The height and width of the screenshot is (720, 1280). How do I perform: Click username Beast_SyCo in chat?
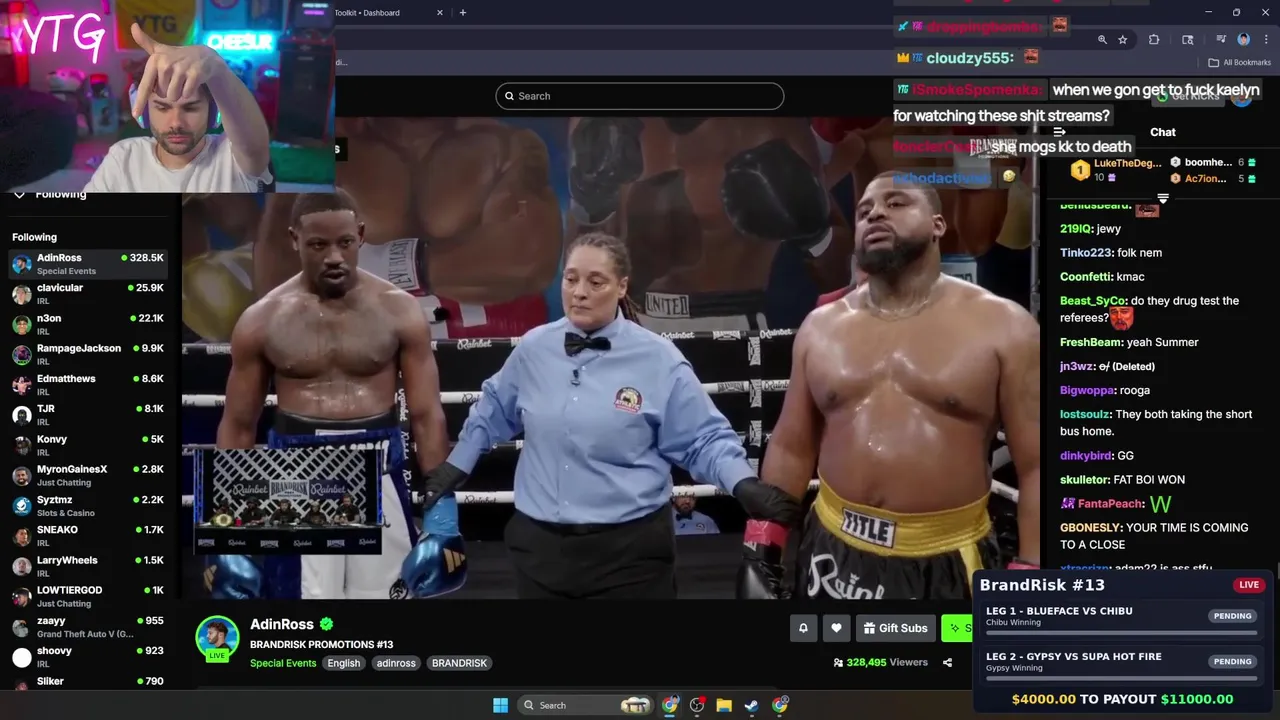1093,301
